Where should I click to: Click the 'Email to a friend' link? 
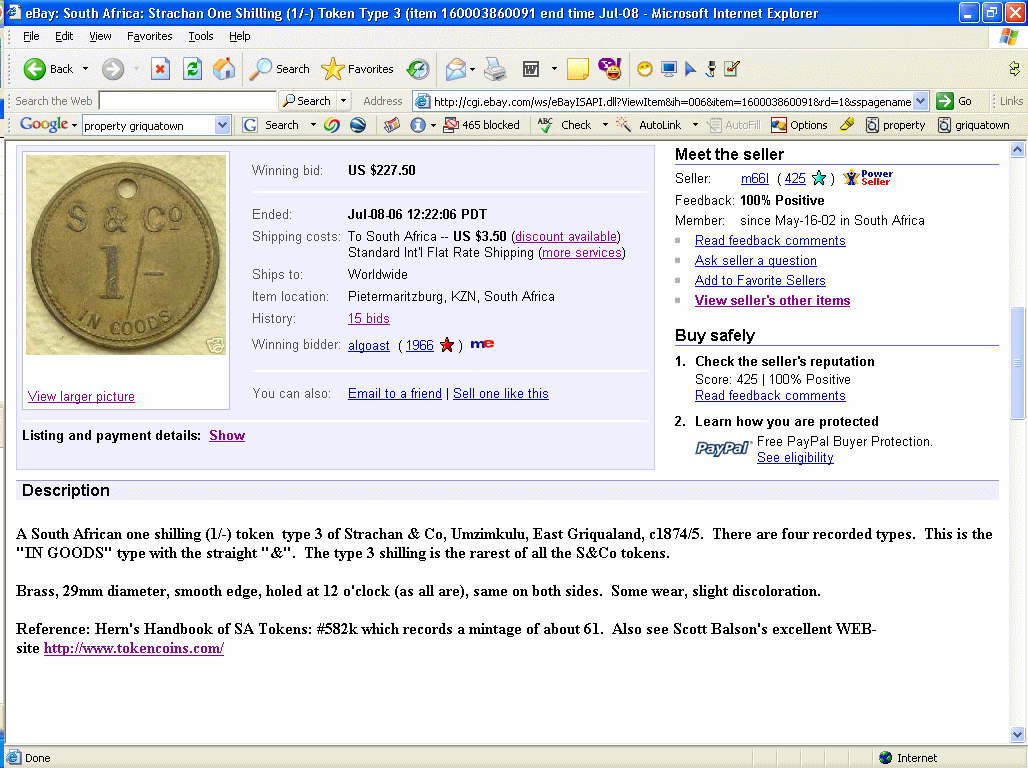point(395,394)
